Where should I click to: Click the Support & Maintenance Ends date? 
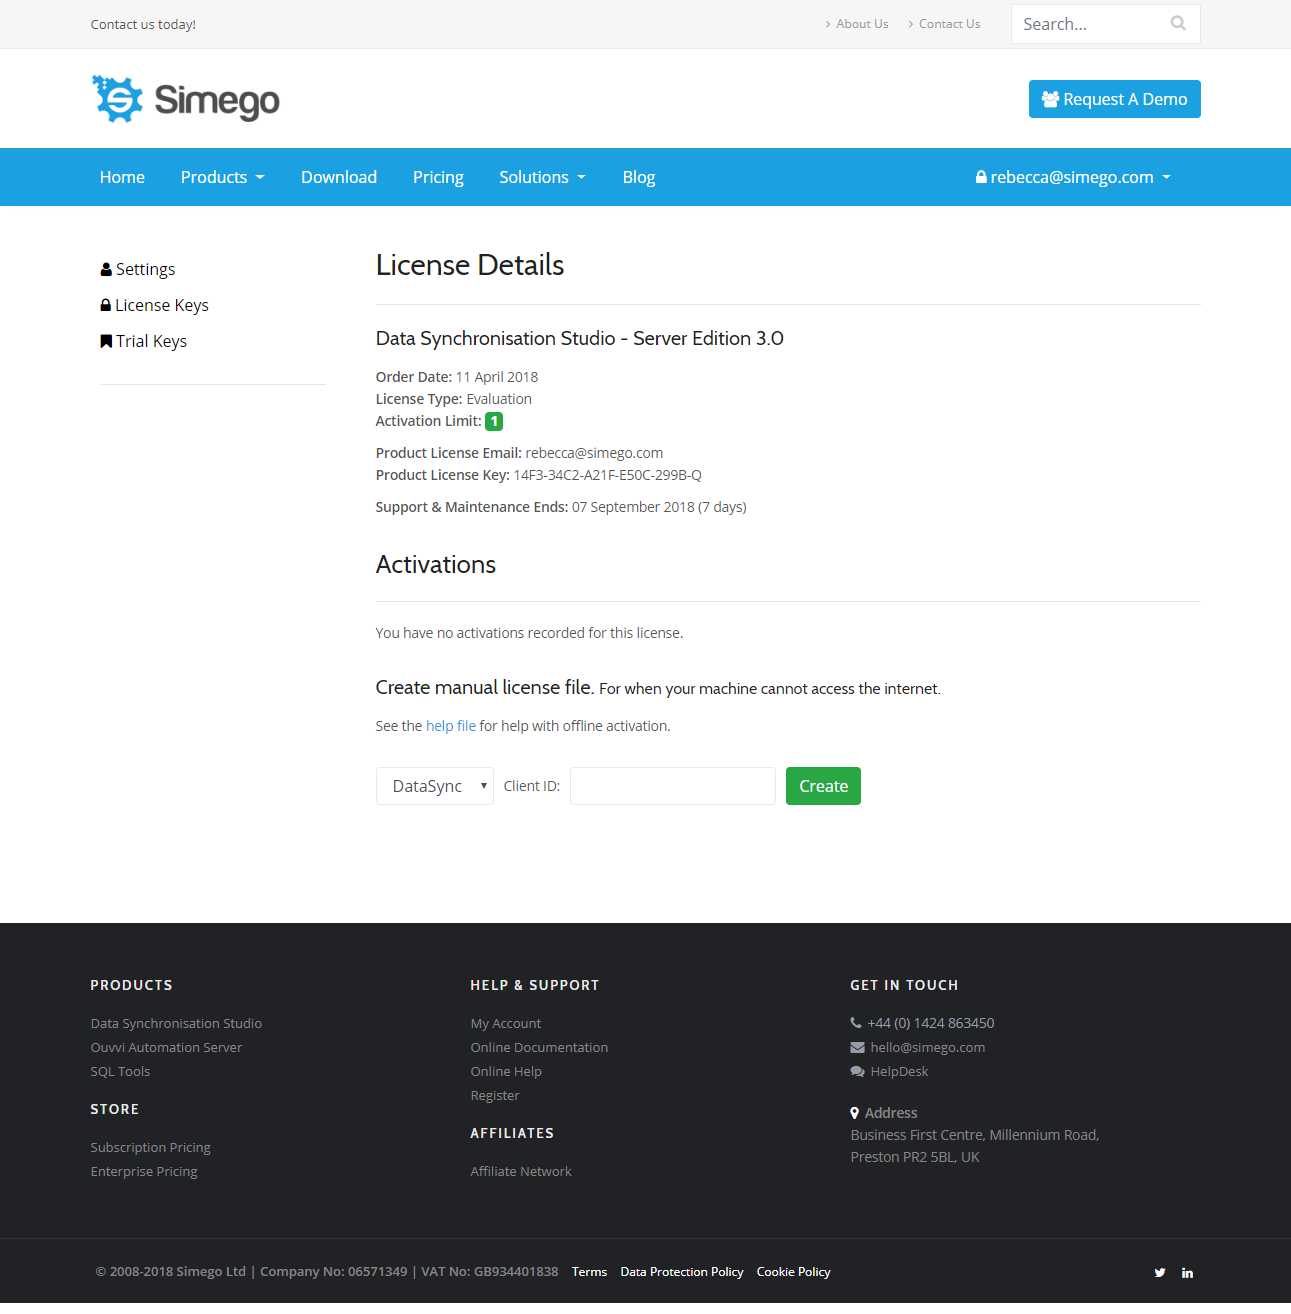(x=659, y=507)
